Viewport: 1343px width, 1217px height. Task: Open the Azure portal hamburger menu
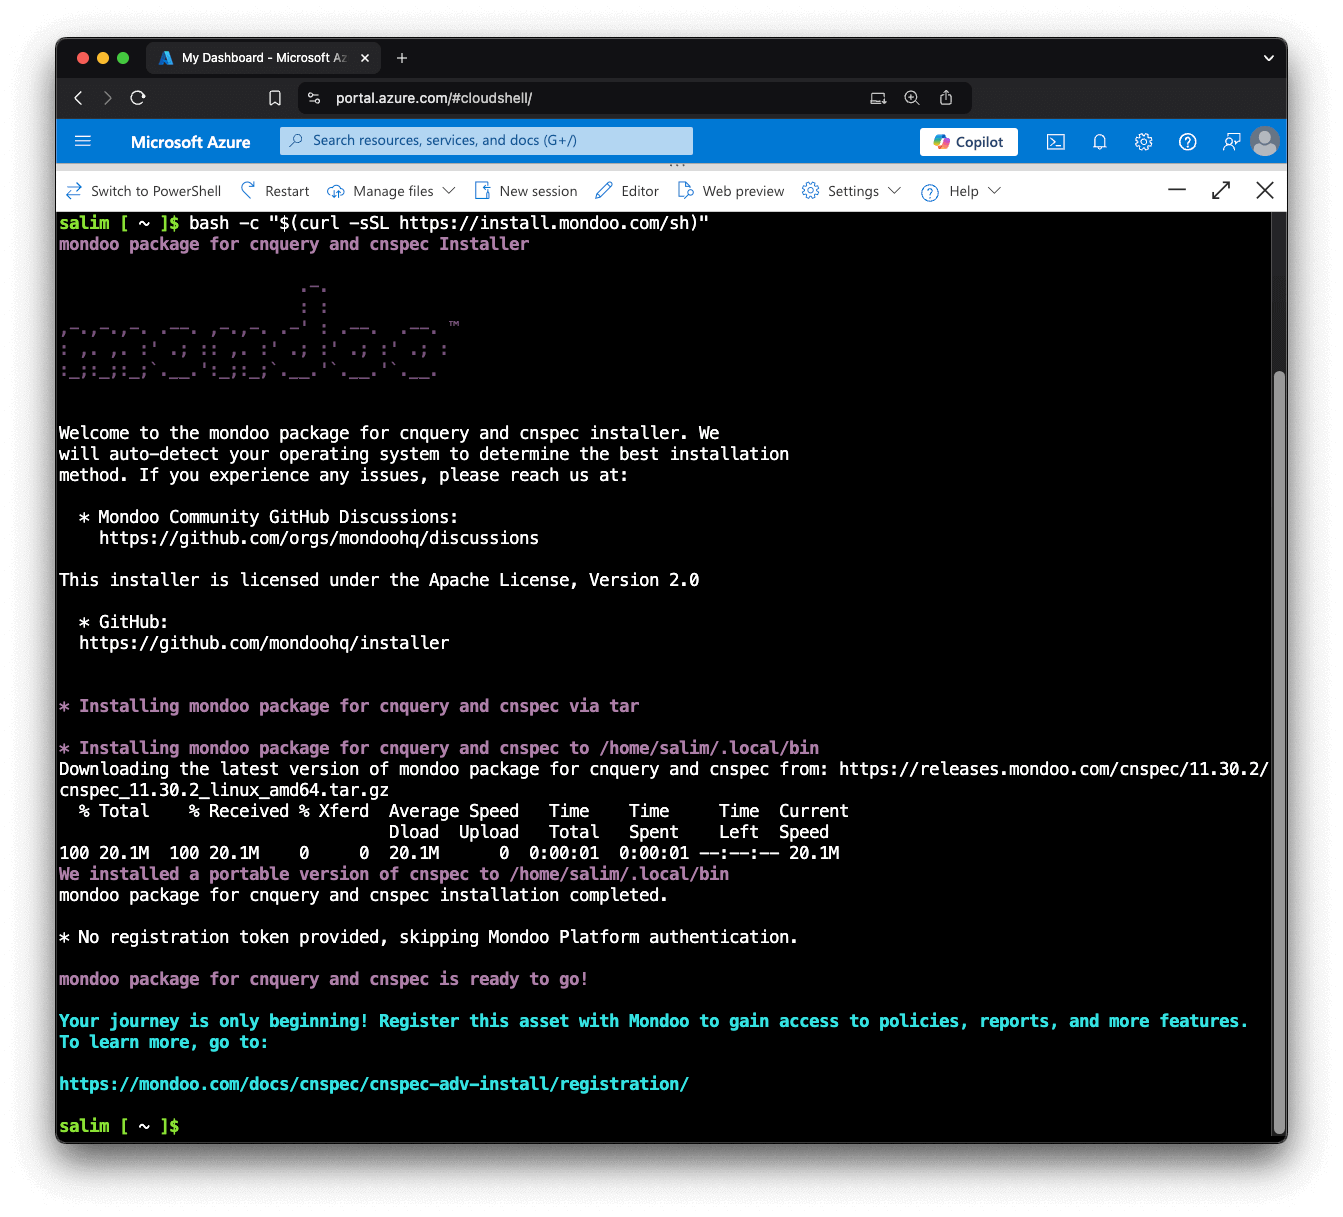(82, 141)
